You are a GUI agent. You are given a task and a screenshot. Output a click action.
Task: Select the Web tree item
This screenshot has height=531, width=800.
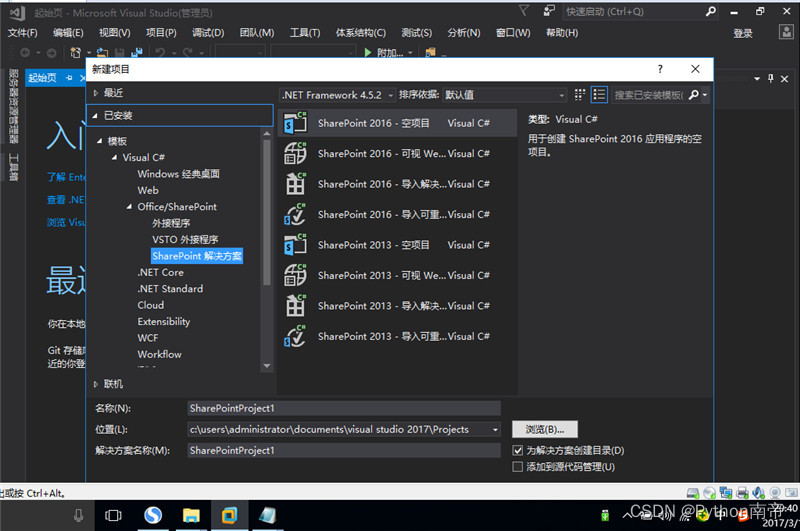click(148, 190)
